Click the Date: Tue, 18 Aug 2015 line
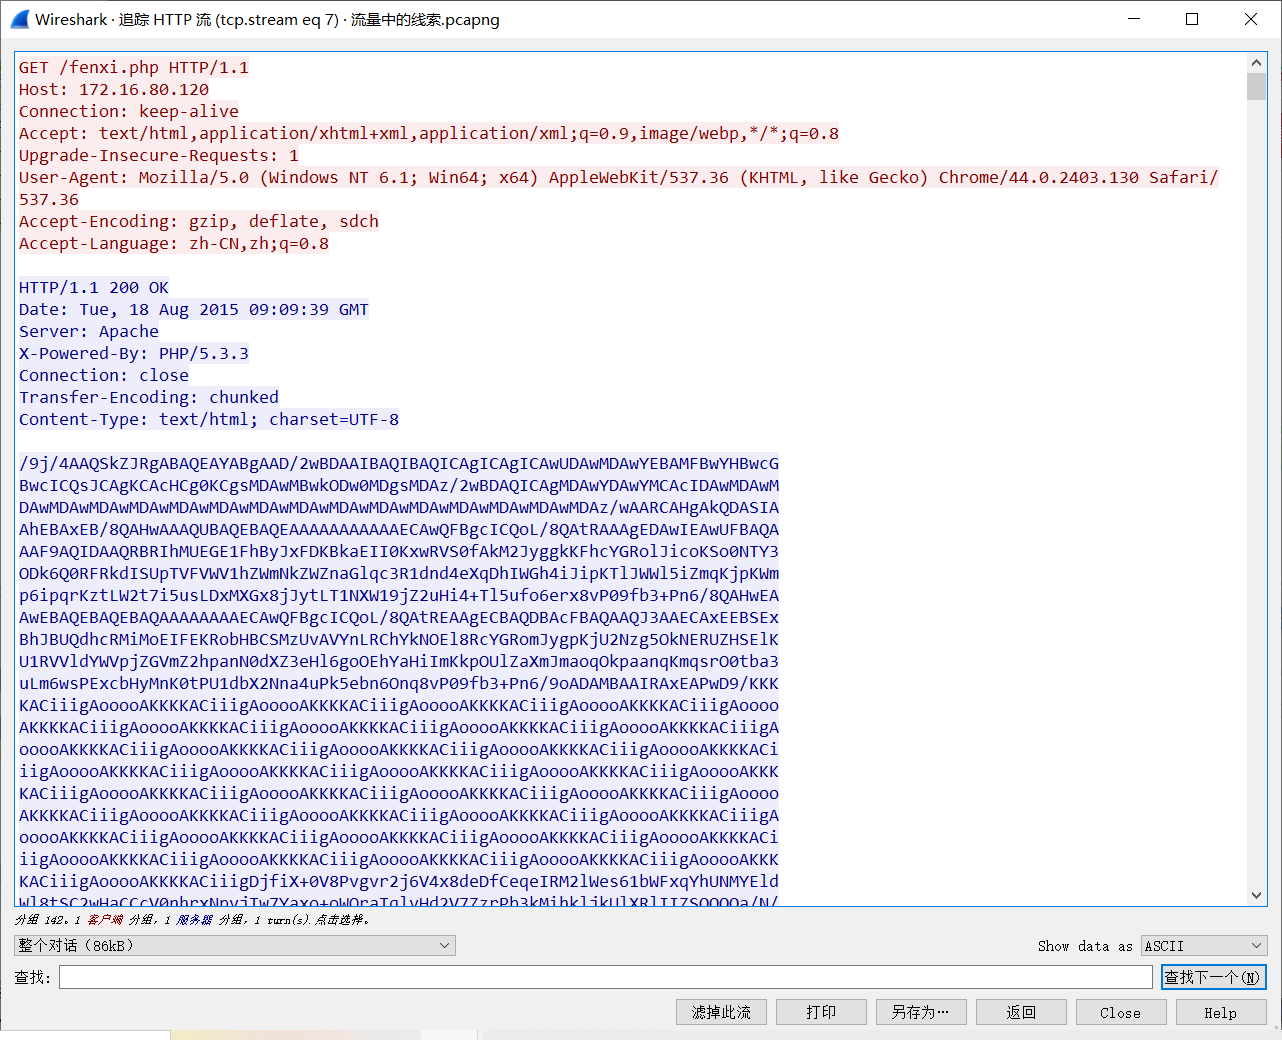 tap(194, 309)
